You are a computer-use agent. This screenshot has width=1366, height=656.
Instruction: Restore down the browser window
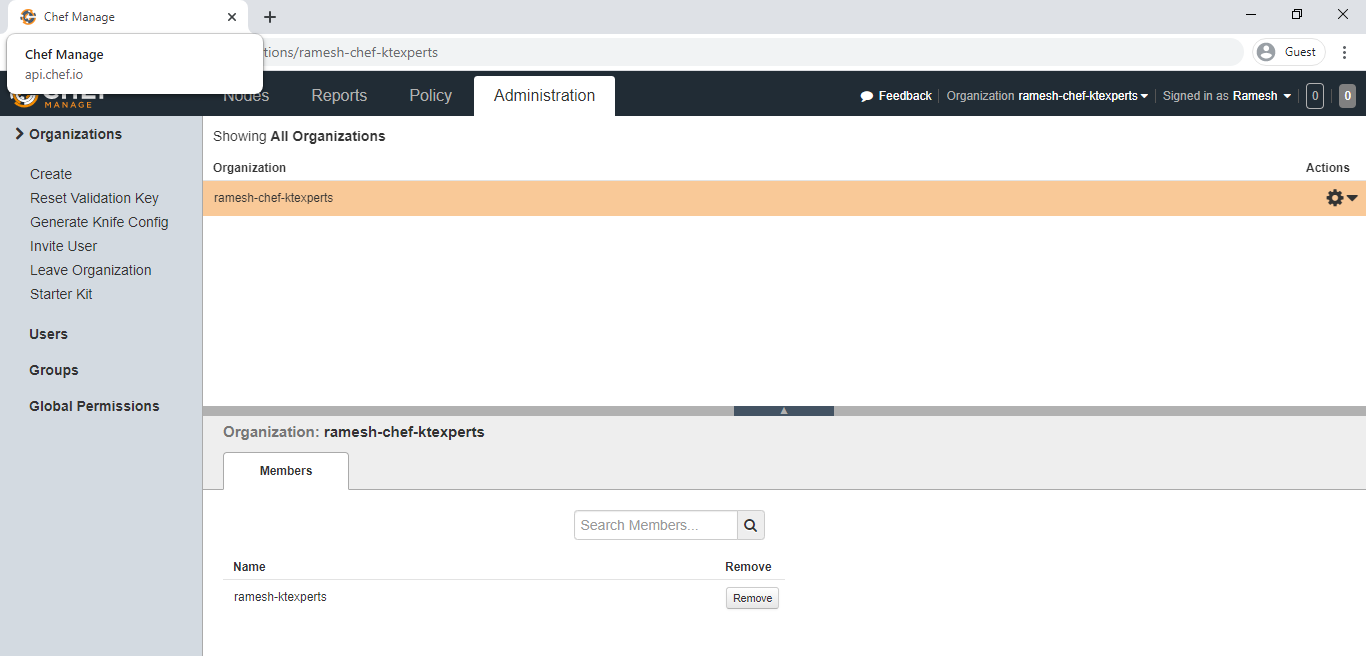(x=1297, y=15)
